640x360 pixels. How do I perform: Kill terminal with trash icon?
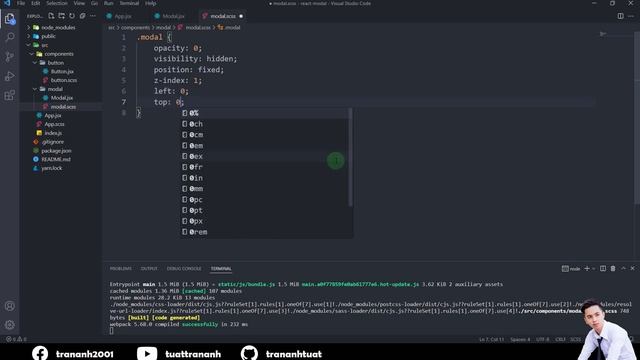pyautogui.click(x=613, y=269)
